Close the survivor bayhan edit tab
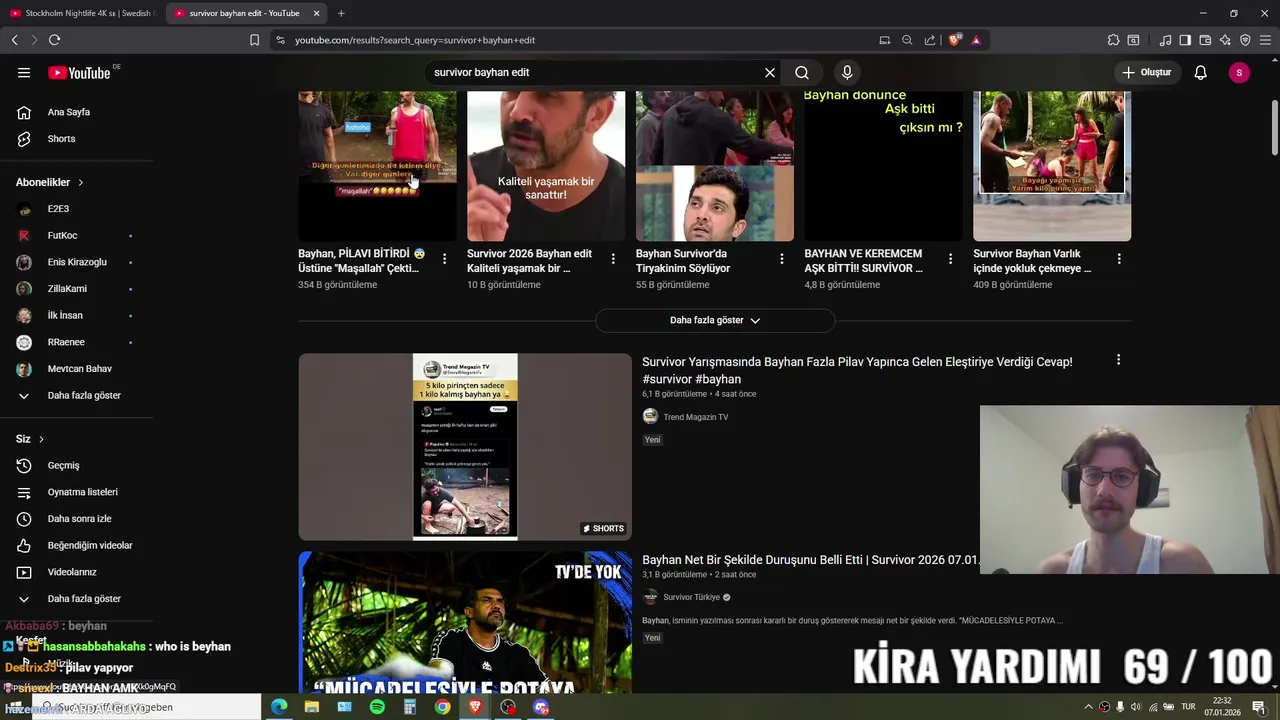 [317, 13]
